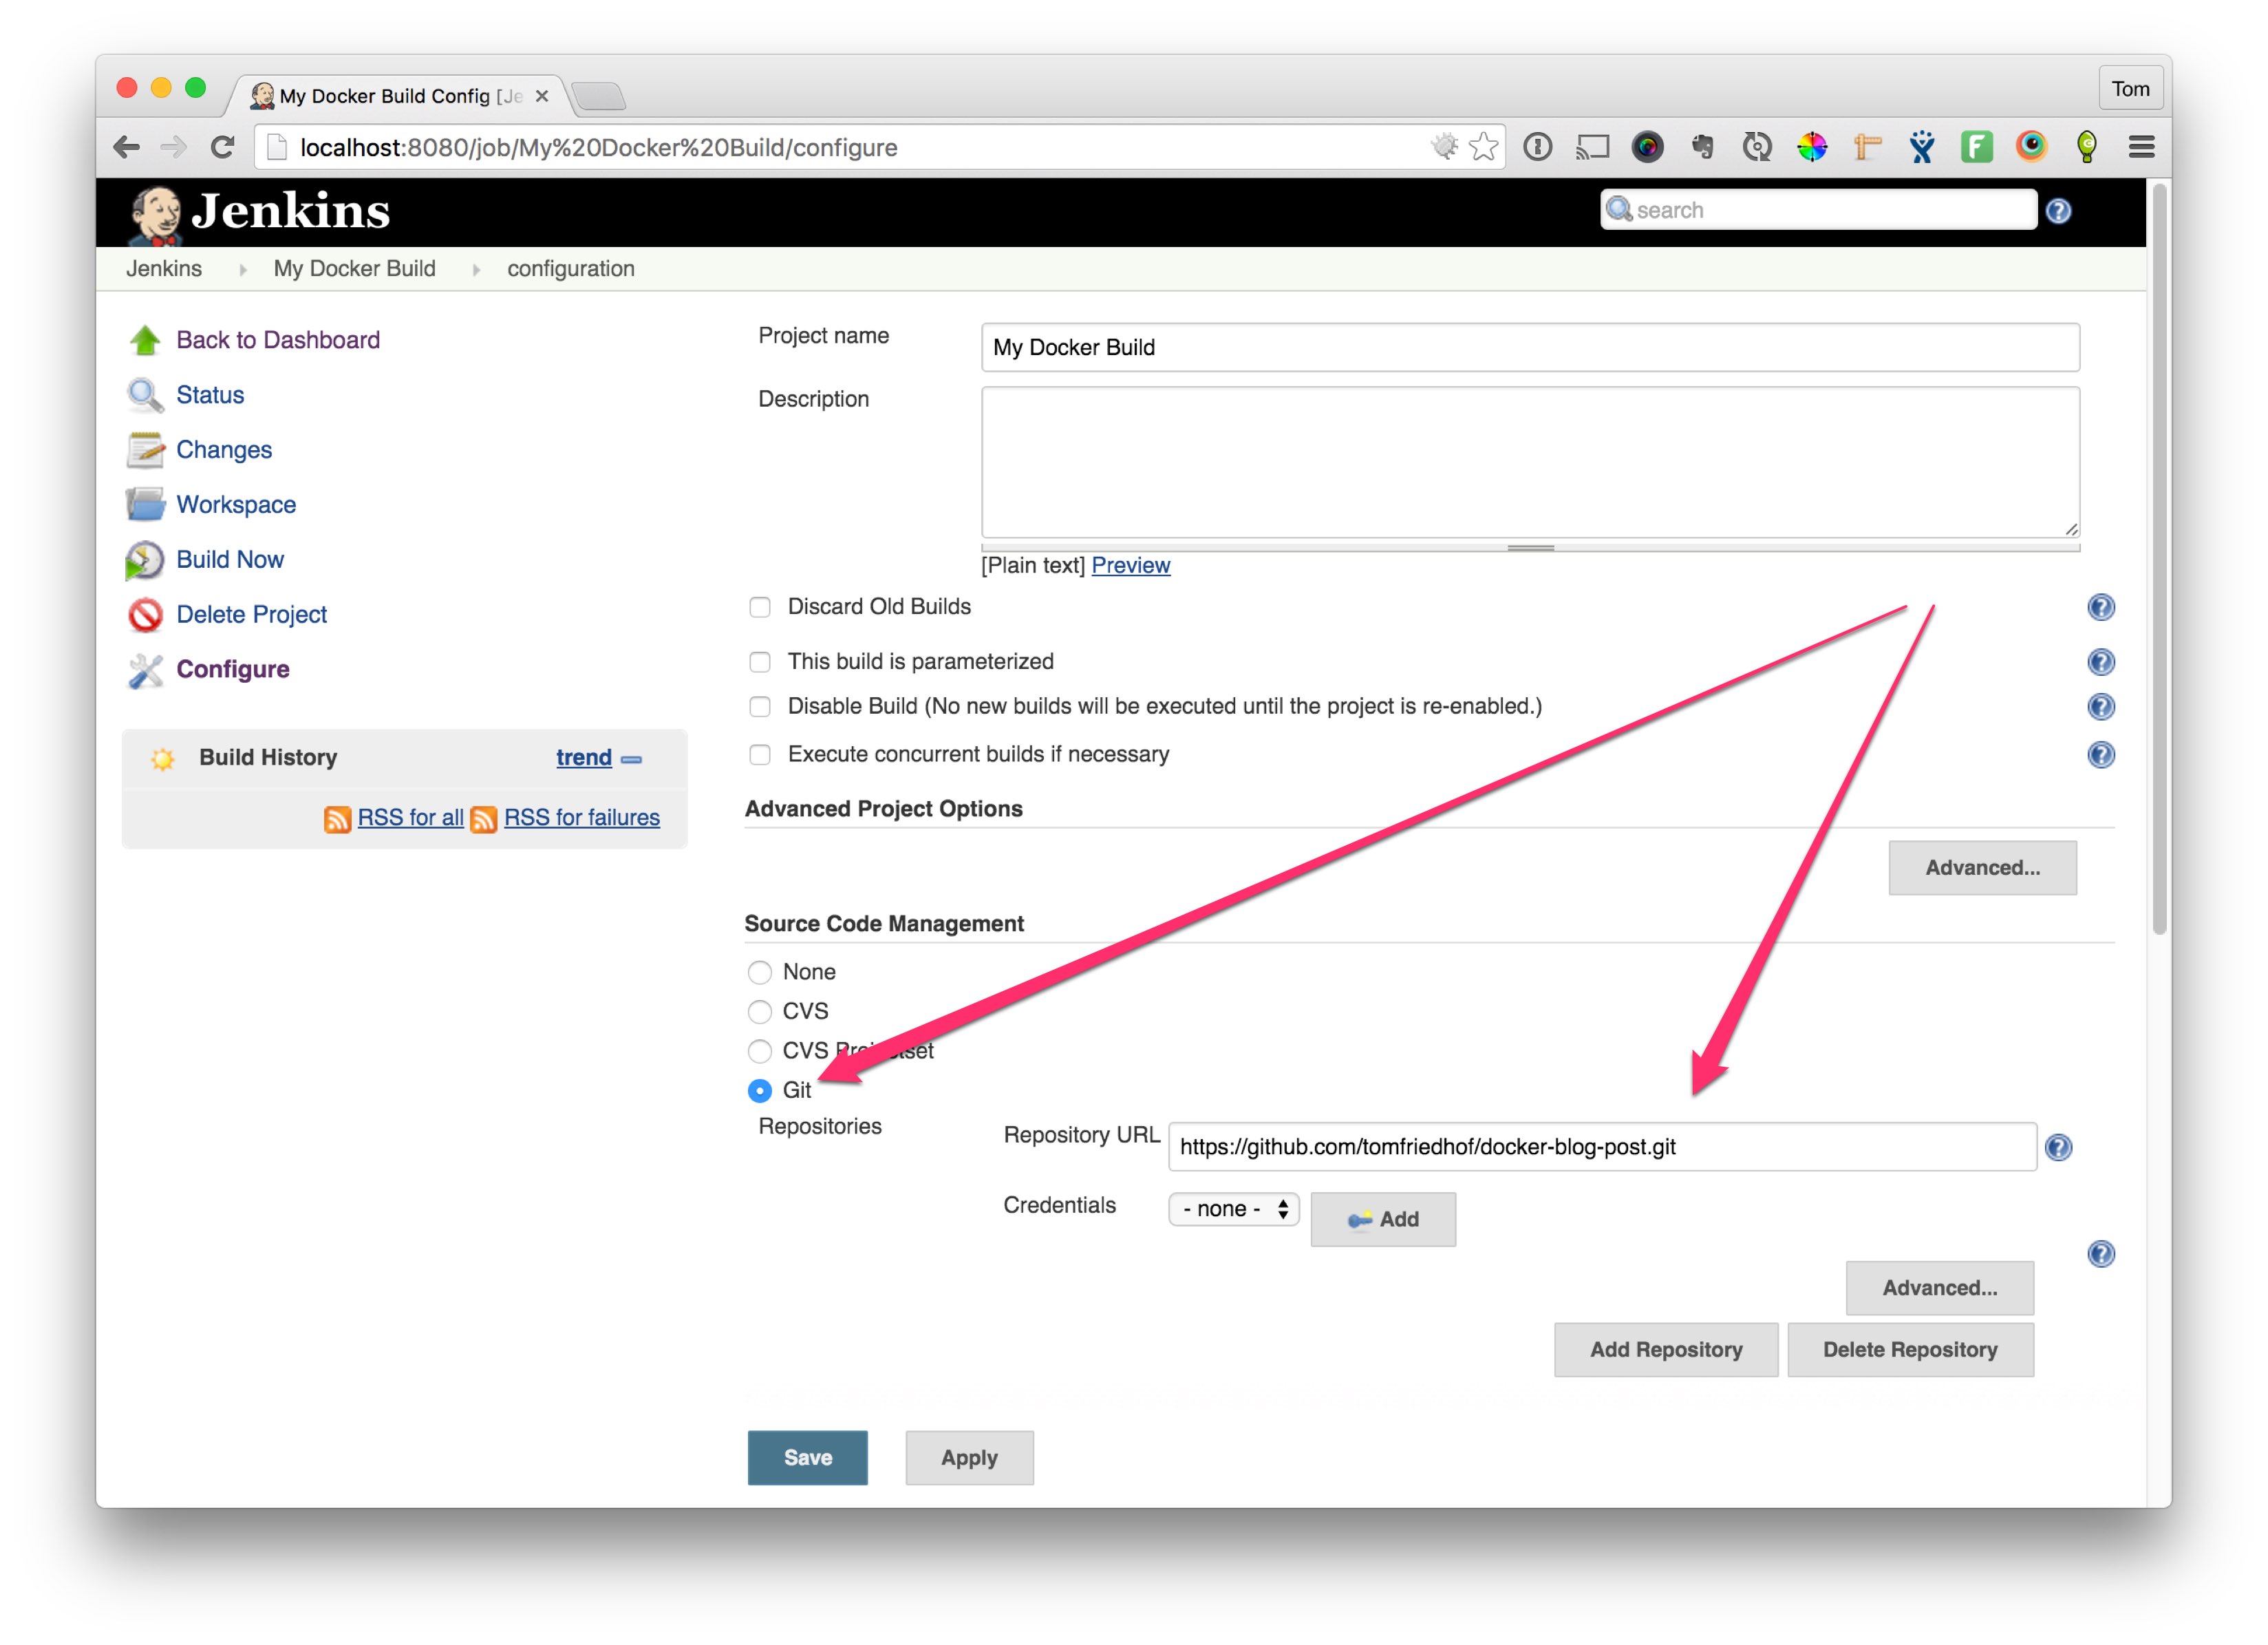Open Credentials none dropdown
Viewport: 2268px width, 1645px height.
pyautogui.click(x=1233, y=1209)
